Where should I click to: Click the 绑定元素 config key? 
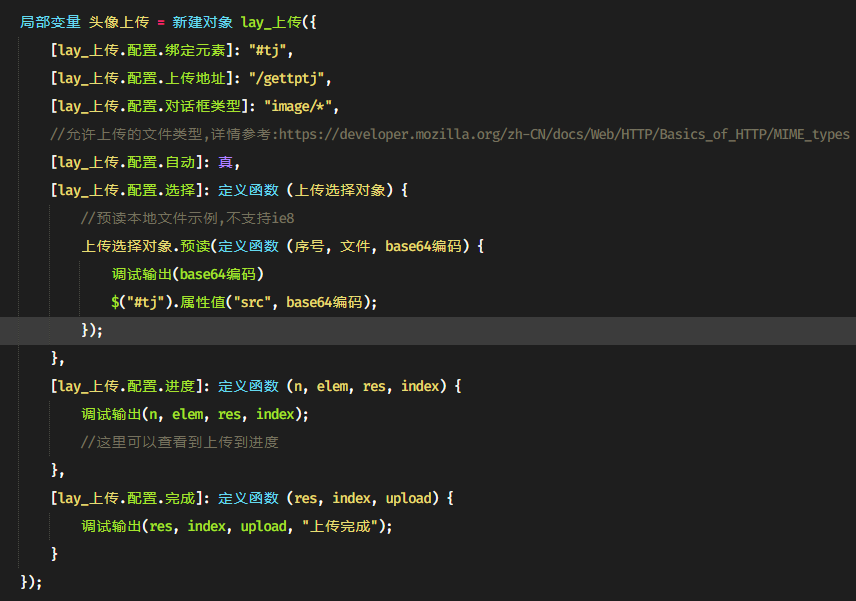point(195,51)
